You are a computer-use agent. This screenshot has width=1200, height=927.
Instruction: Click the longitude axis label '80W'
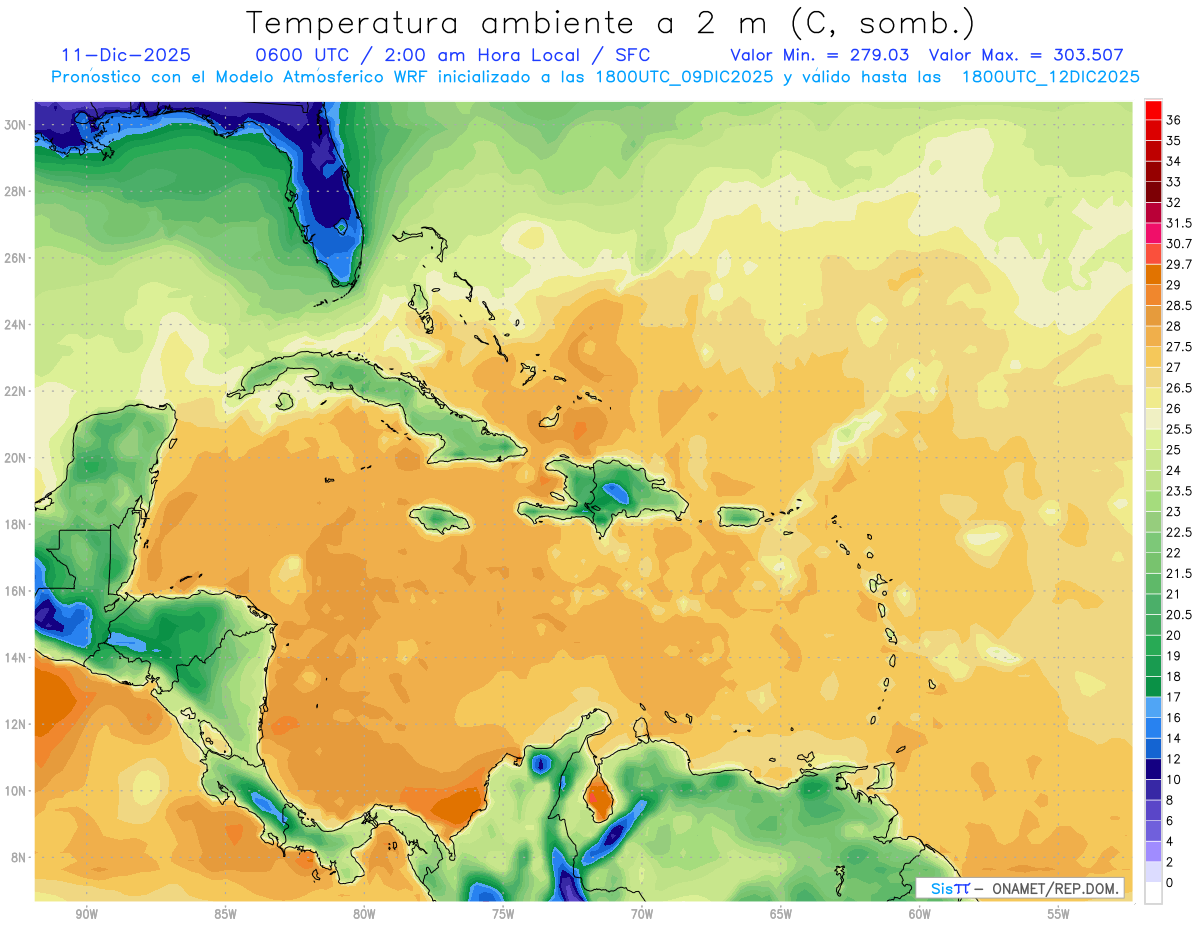(x=364, y=915)
